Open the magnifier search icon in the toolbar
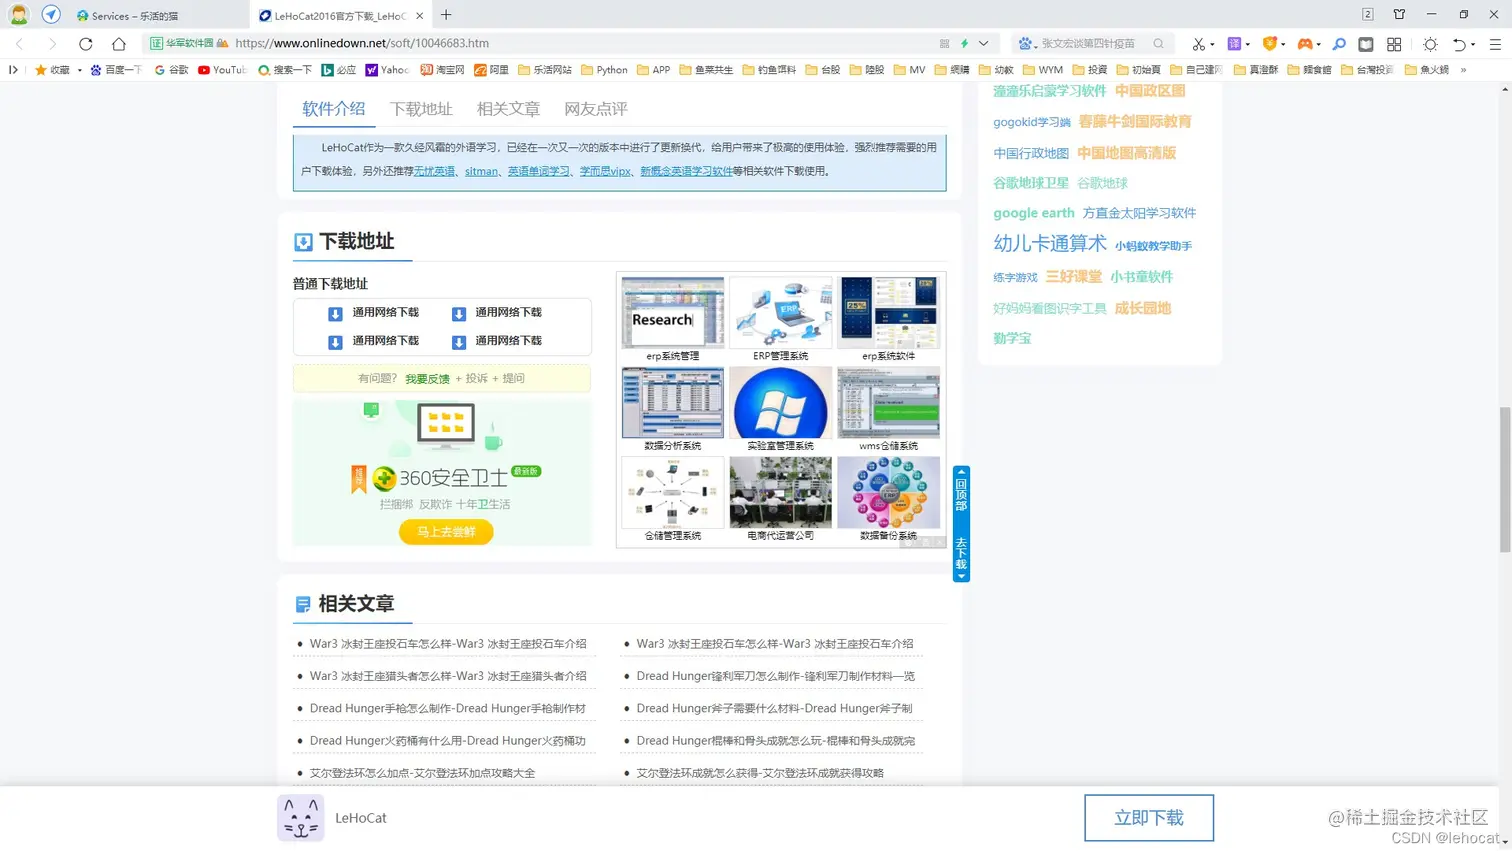 tap(1340, 43)
